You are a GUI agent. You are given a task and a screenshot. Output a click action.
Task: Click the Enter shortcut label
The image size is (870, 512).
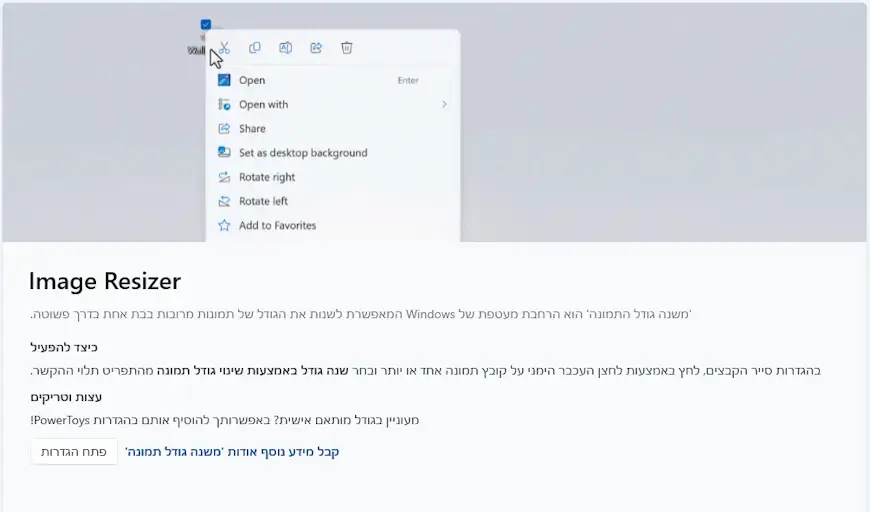click(x=408, y=80)
